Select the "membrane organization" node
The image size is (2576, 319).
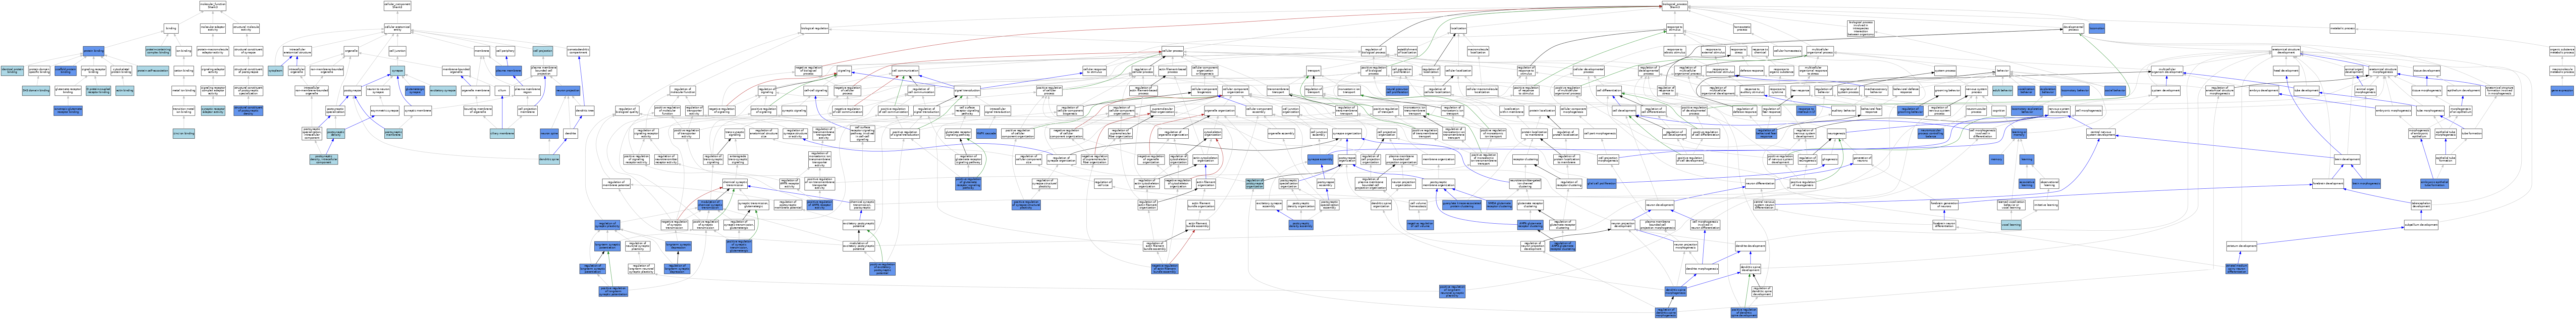click(1439, 159)
